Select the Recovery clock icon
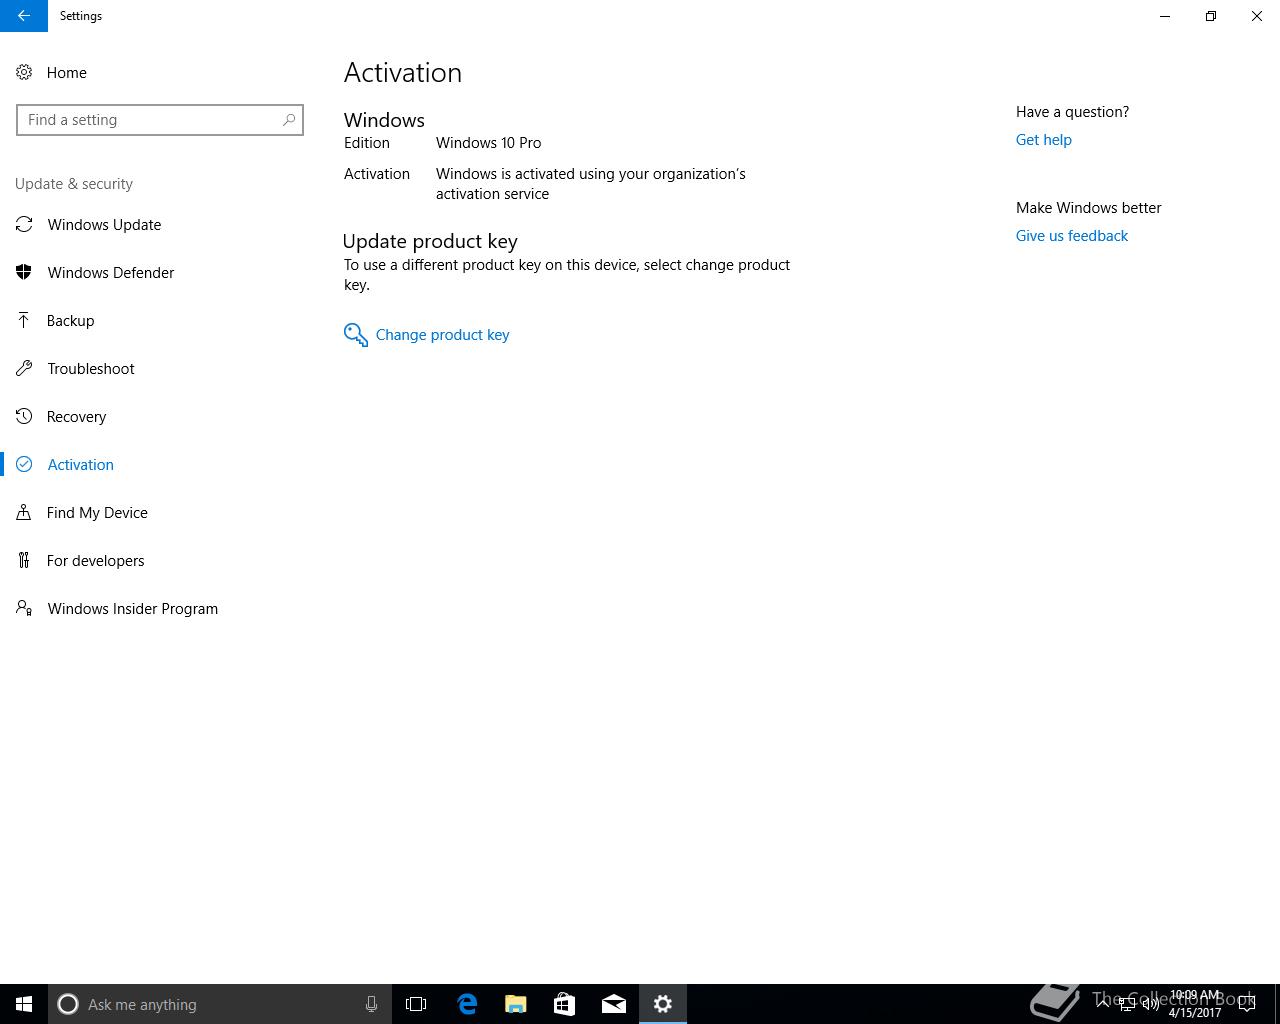 [x=24, y=416]
